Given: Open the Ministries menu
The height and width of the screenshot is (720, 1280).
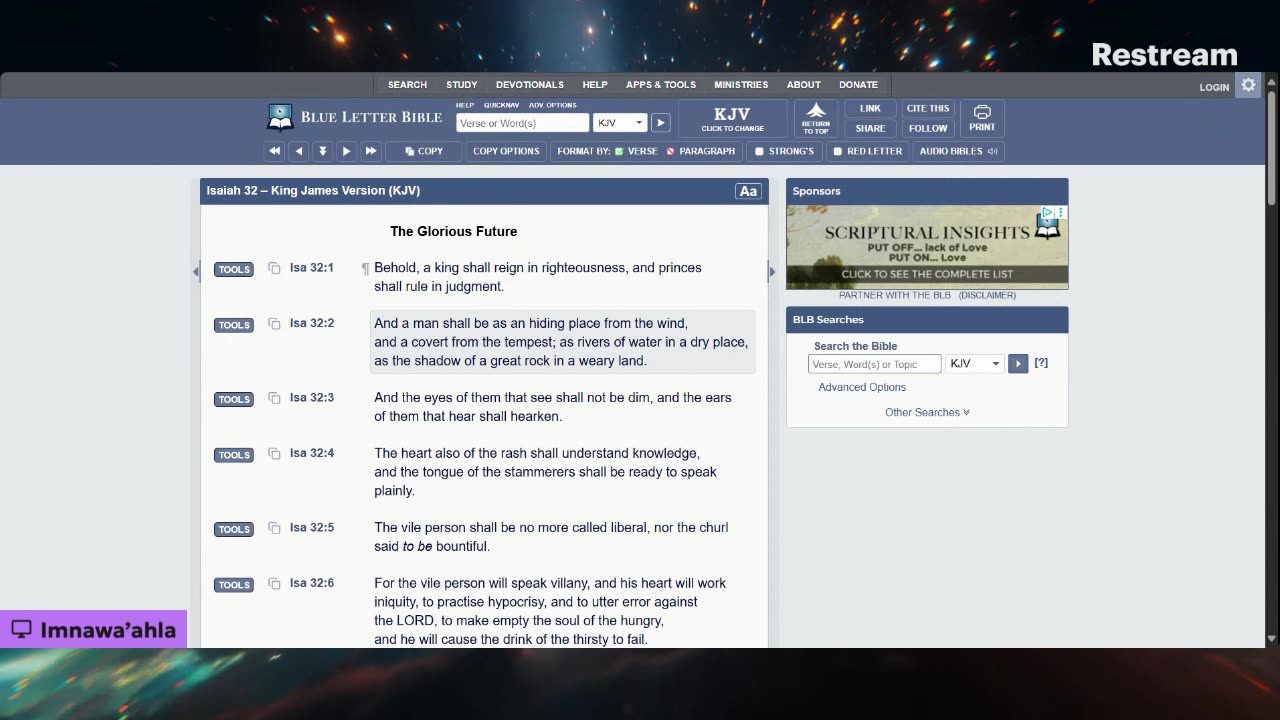Looking at the screenshot, I should (741, 85).
